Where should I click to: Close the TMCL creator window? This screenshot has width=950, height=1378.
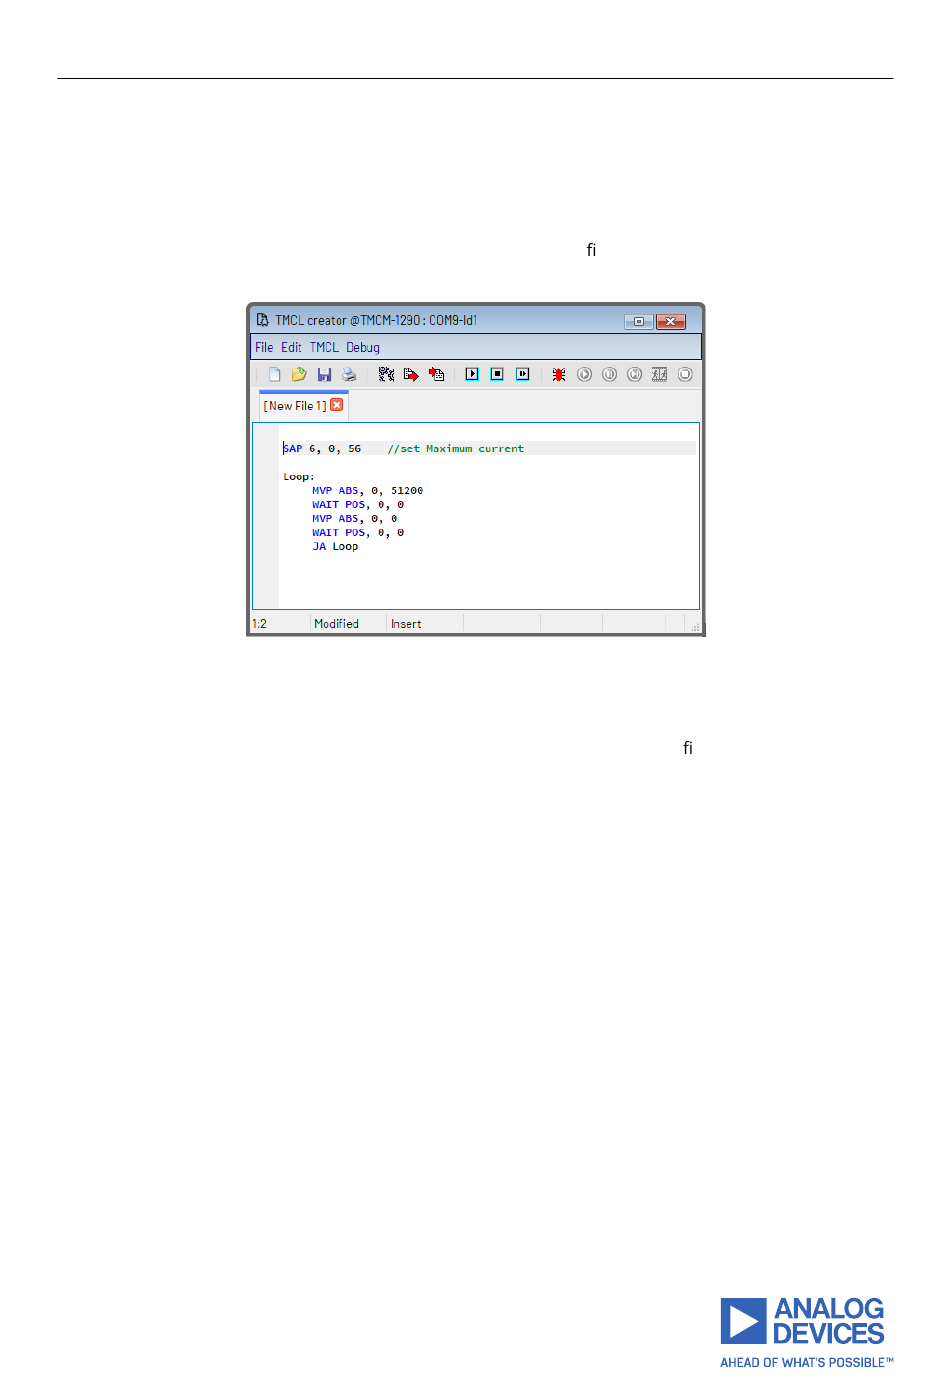[x=670, y=321]
